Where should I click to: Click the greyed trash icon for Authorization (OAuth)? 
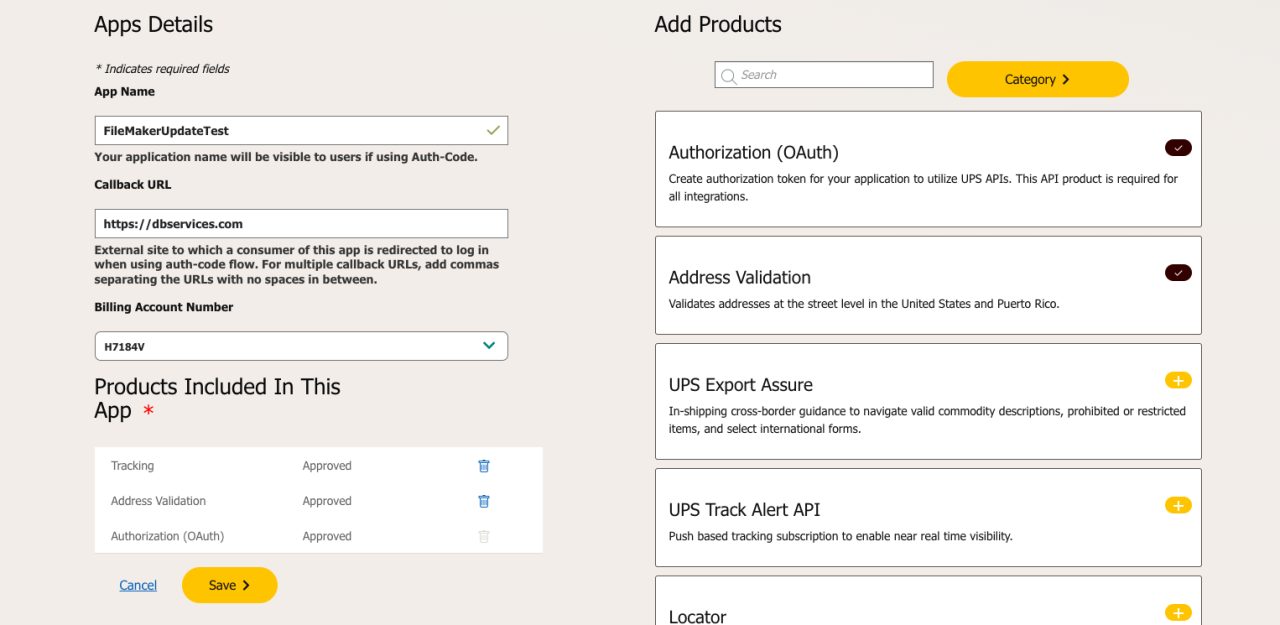(484, 536)
